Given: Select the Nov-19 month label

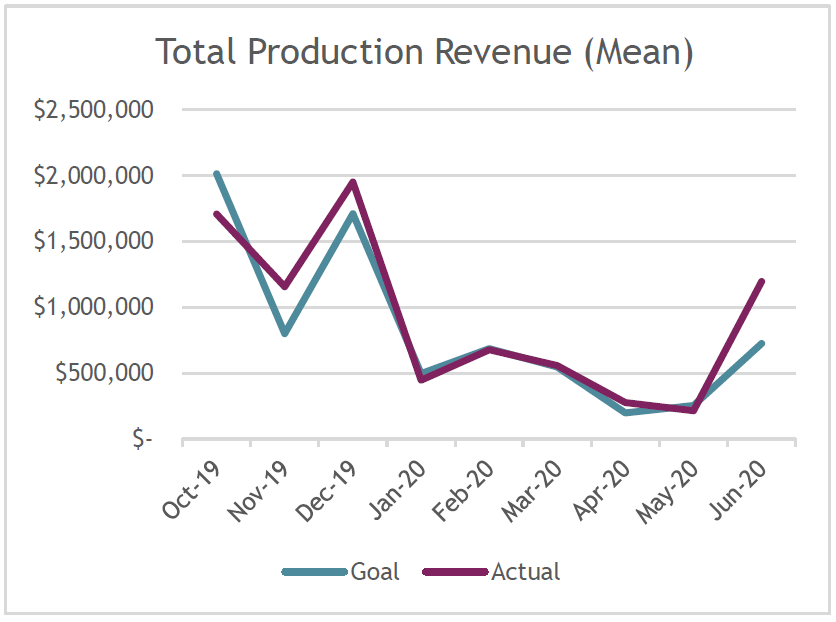Looking at the screenshot, I should point(258,491).
